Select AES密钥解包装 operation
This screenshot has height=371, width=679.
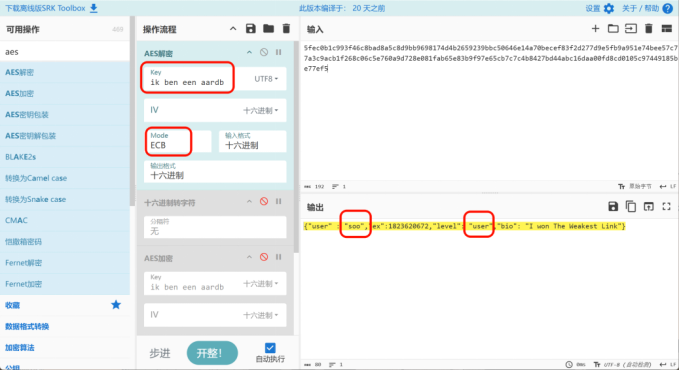pos(65,136)
